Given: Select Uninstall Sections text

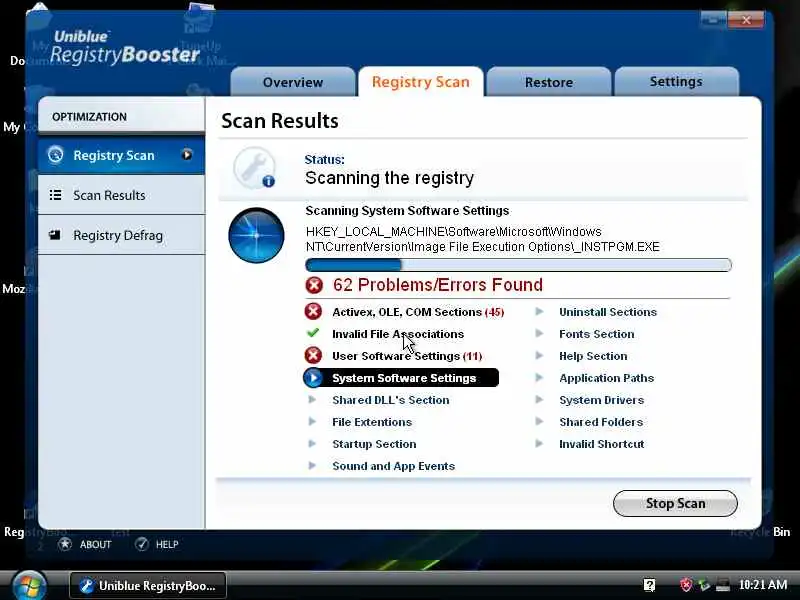Looking at the screenshot, I should [x=608, y=312].
